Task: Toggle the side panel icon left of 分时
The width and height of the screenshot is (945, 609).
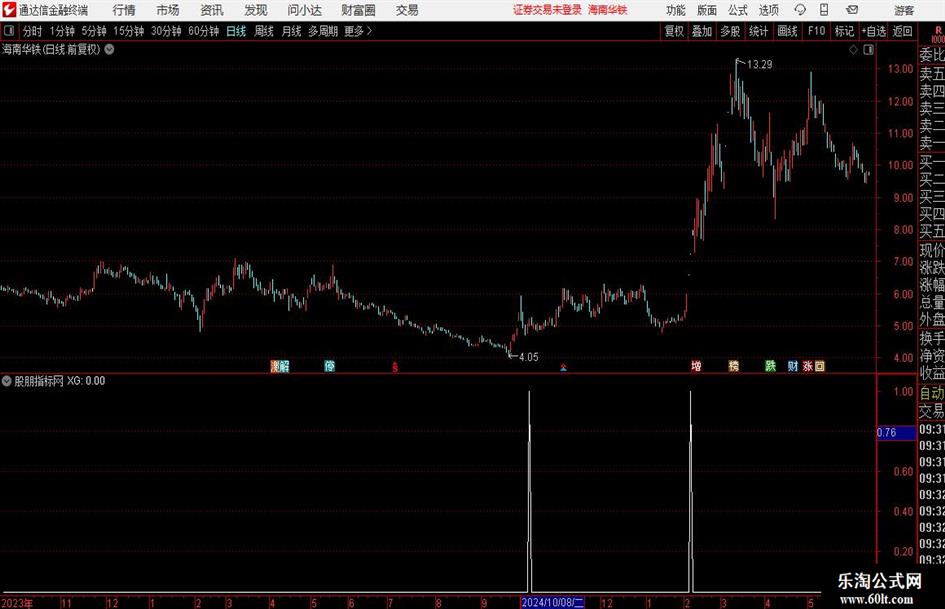Action: click(9, 31)
